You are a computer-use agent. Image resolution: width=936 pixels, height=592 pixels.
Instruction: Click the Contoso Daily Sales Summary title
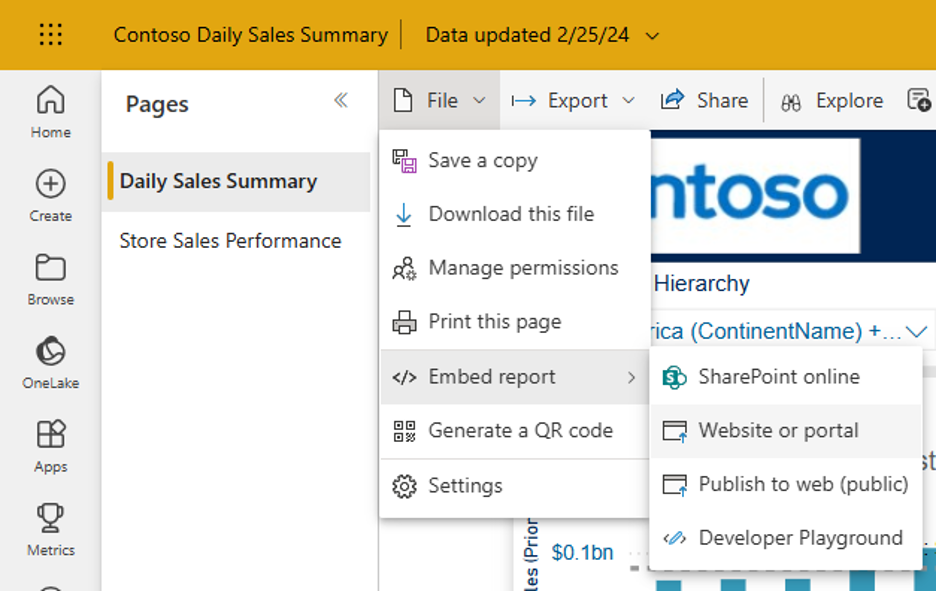[x=251, y=35]
